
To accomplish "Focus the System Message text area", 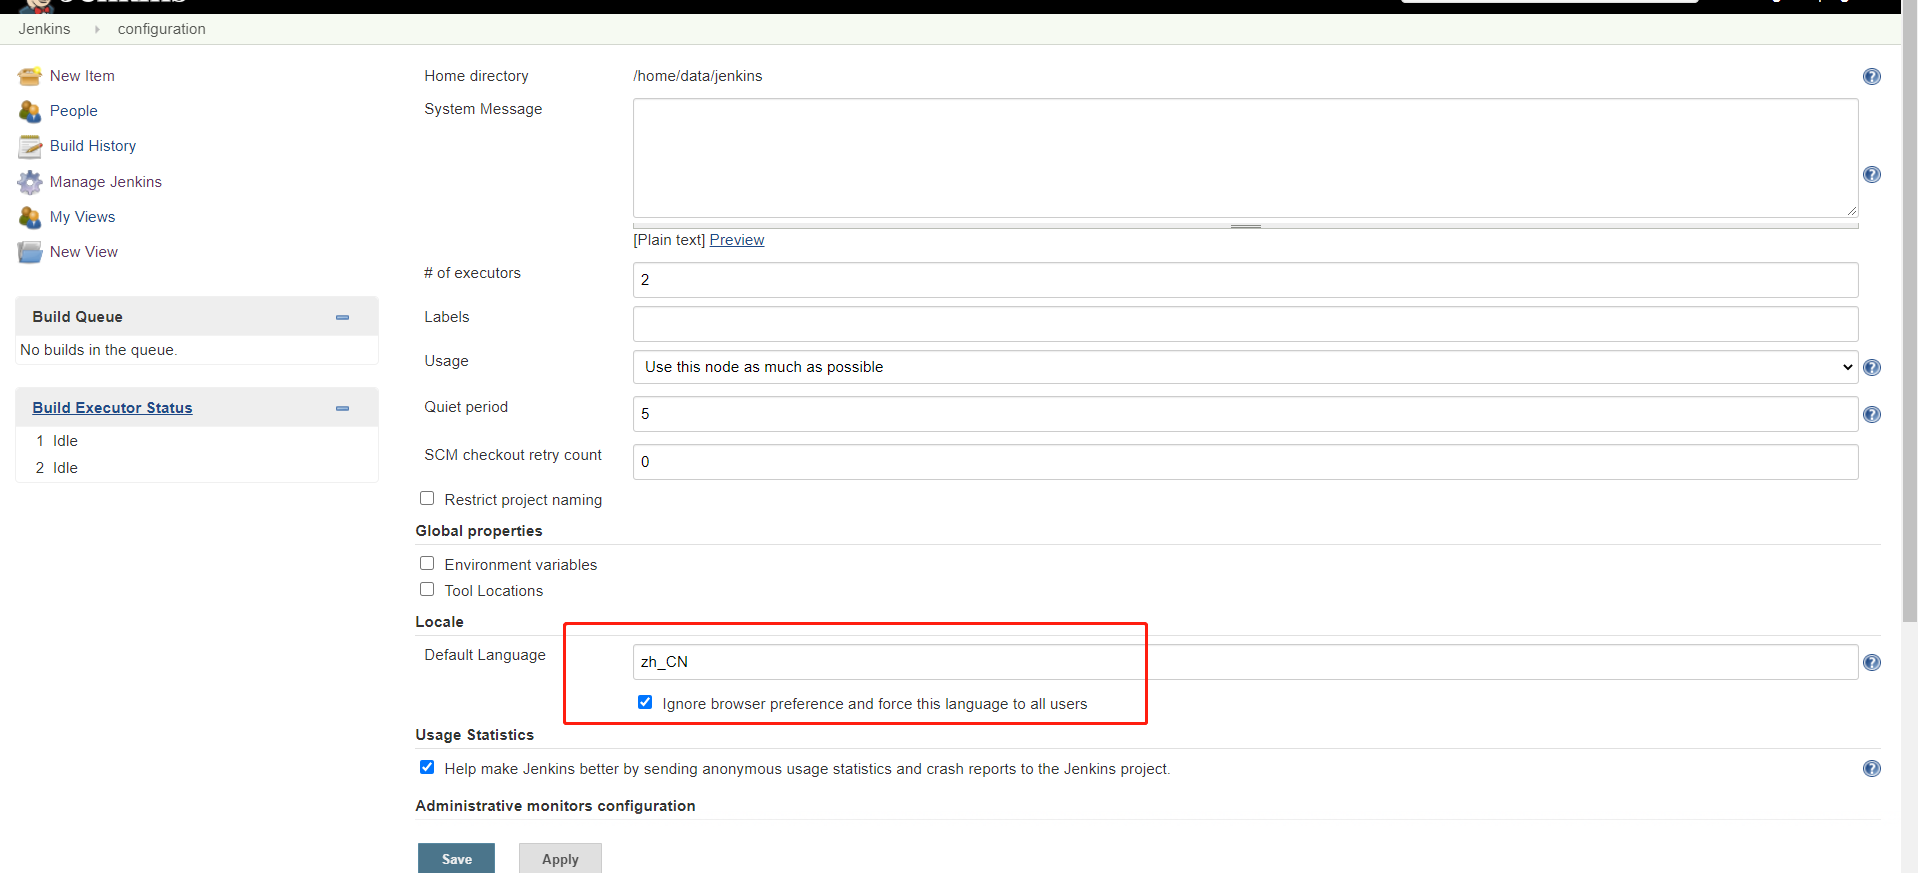I will click(1245, 158).
